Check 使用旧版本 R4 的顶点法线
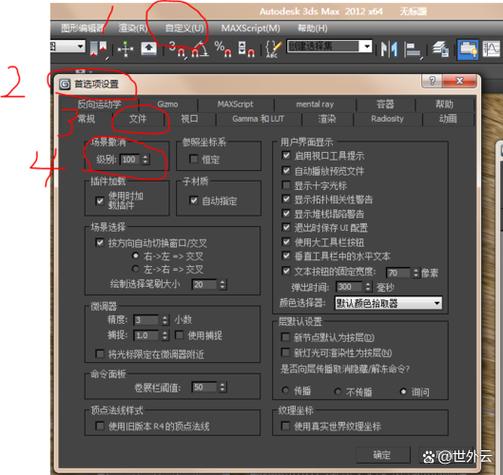Viewport: 503px width, 475px height. 100,426
